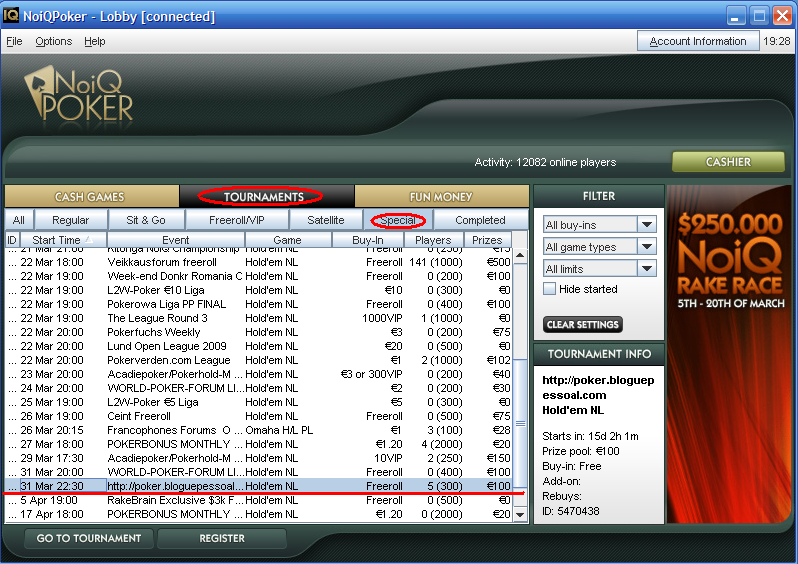Sort by Game column header
The width and height of the screenshot is (798, 564).
(288, 240)
